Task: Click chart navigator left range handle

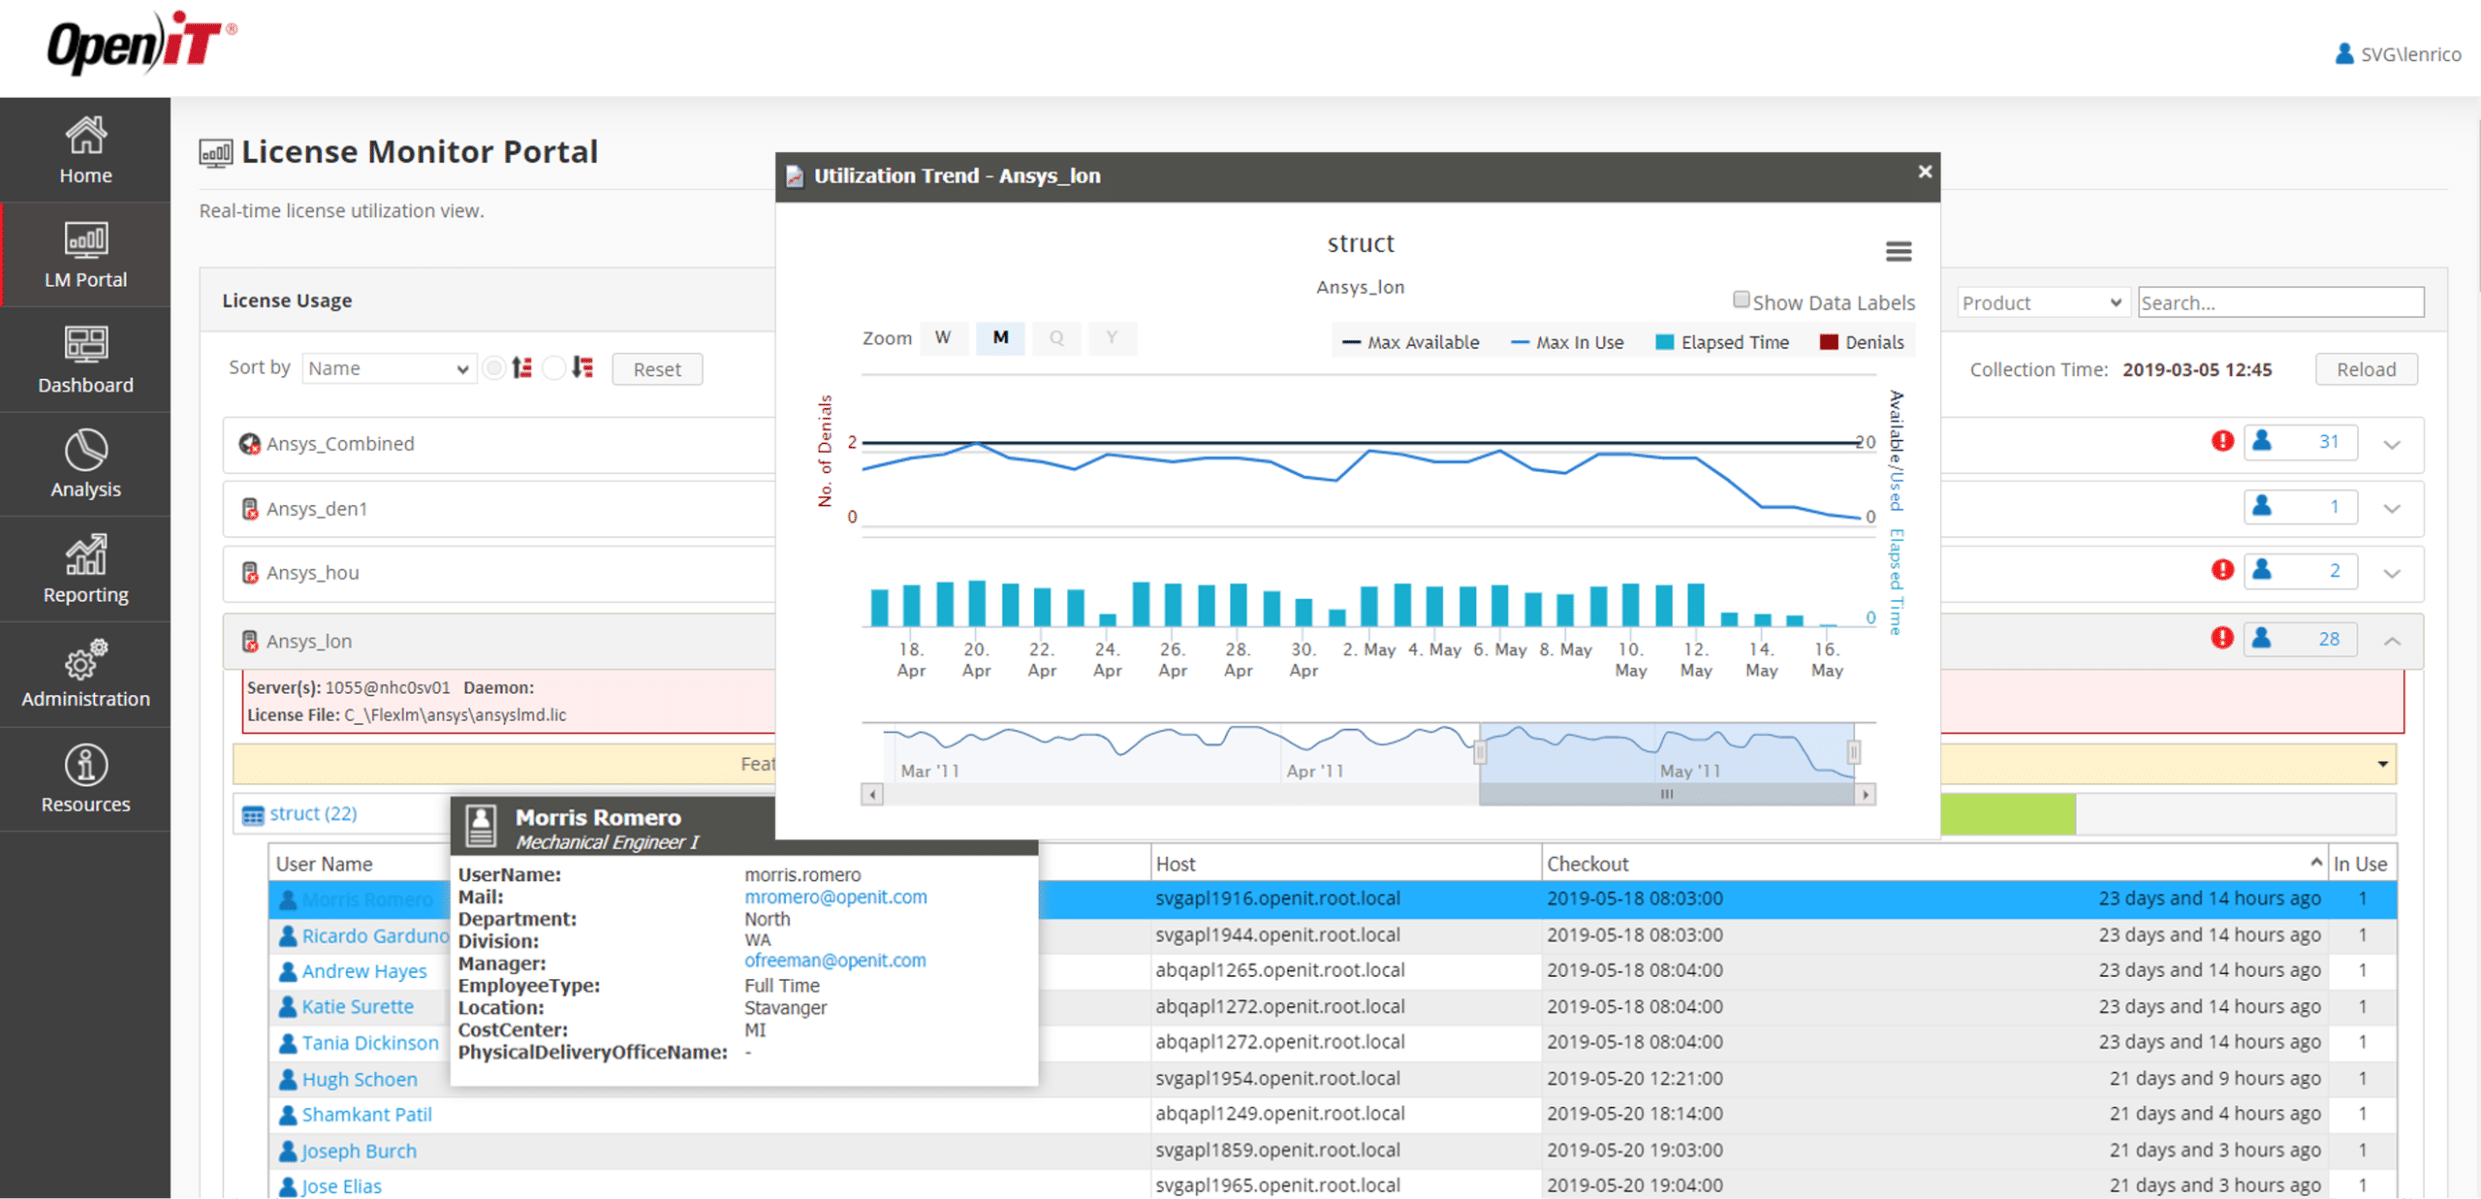Action: (1480, 752)
